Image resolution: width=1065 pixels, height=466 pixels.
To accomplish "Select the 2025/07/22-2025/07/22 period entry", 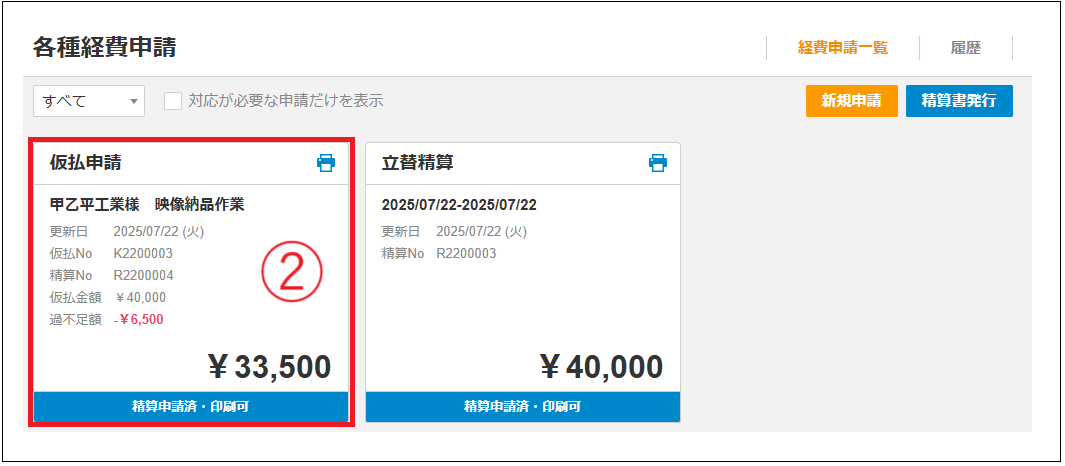I will (459, 205).
